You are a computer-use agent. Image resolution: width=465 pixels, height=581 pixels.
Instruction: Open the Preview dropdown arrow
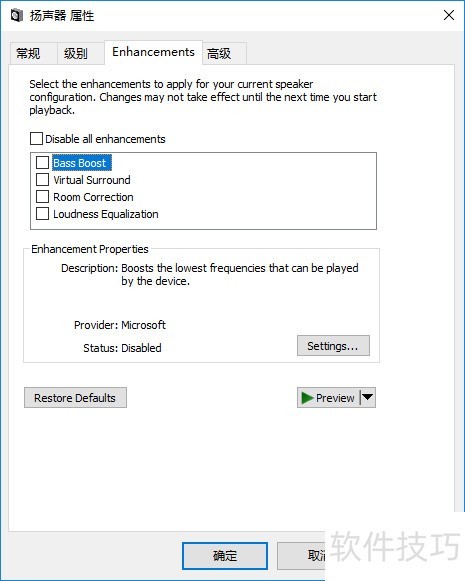pos(368,397)
